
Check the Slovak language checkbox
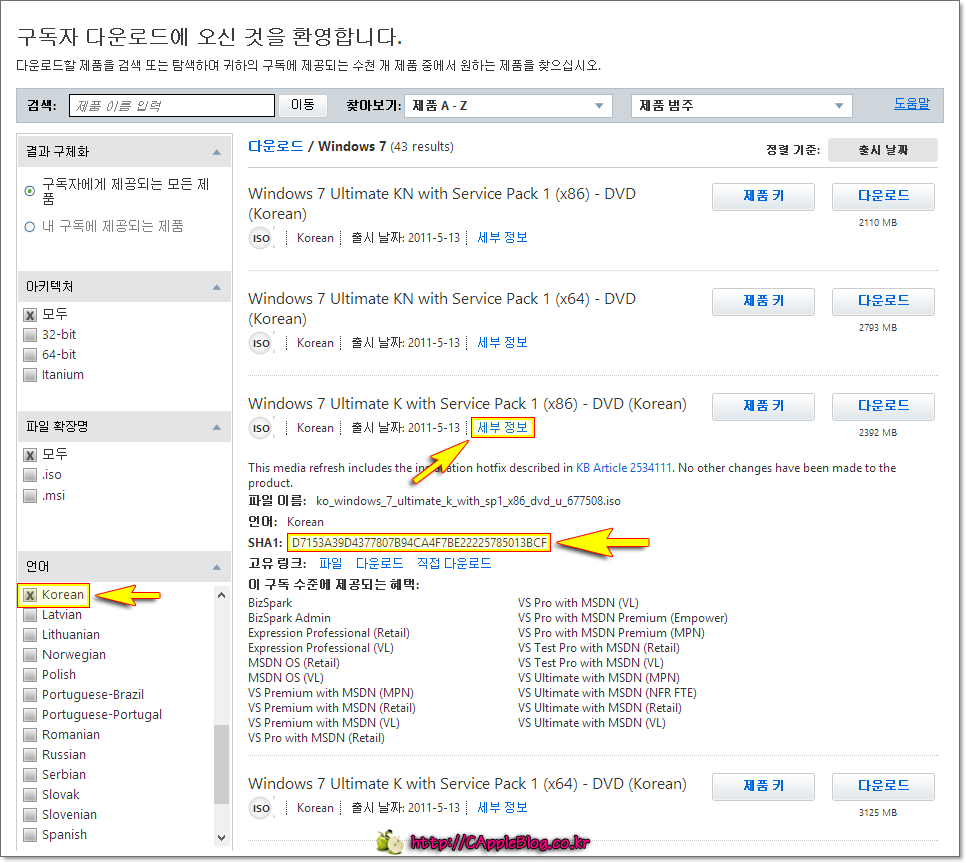(x=30, y=795)
